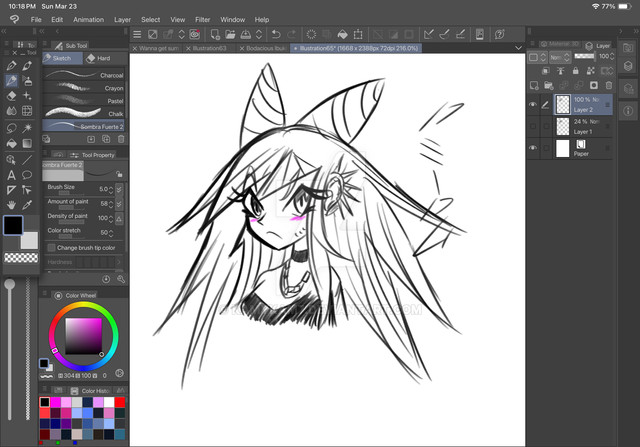Hide Layer 2 using its eye icon

click(x=531, y=105)
